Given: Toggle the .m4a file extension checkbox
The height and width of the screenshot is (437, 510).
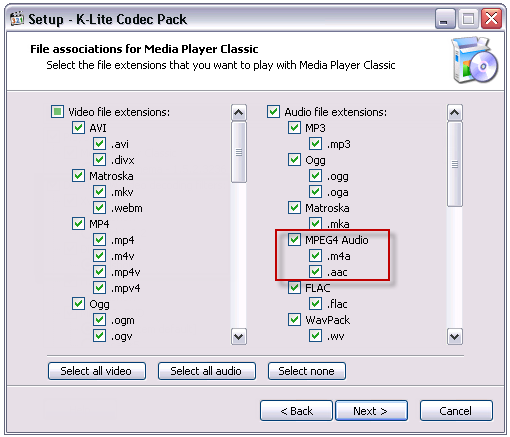Looking at the screenshot, I should pos(315,256).
